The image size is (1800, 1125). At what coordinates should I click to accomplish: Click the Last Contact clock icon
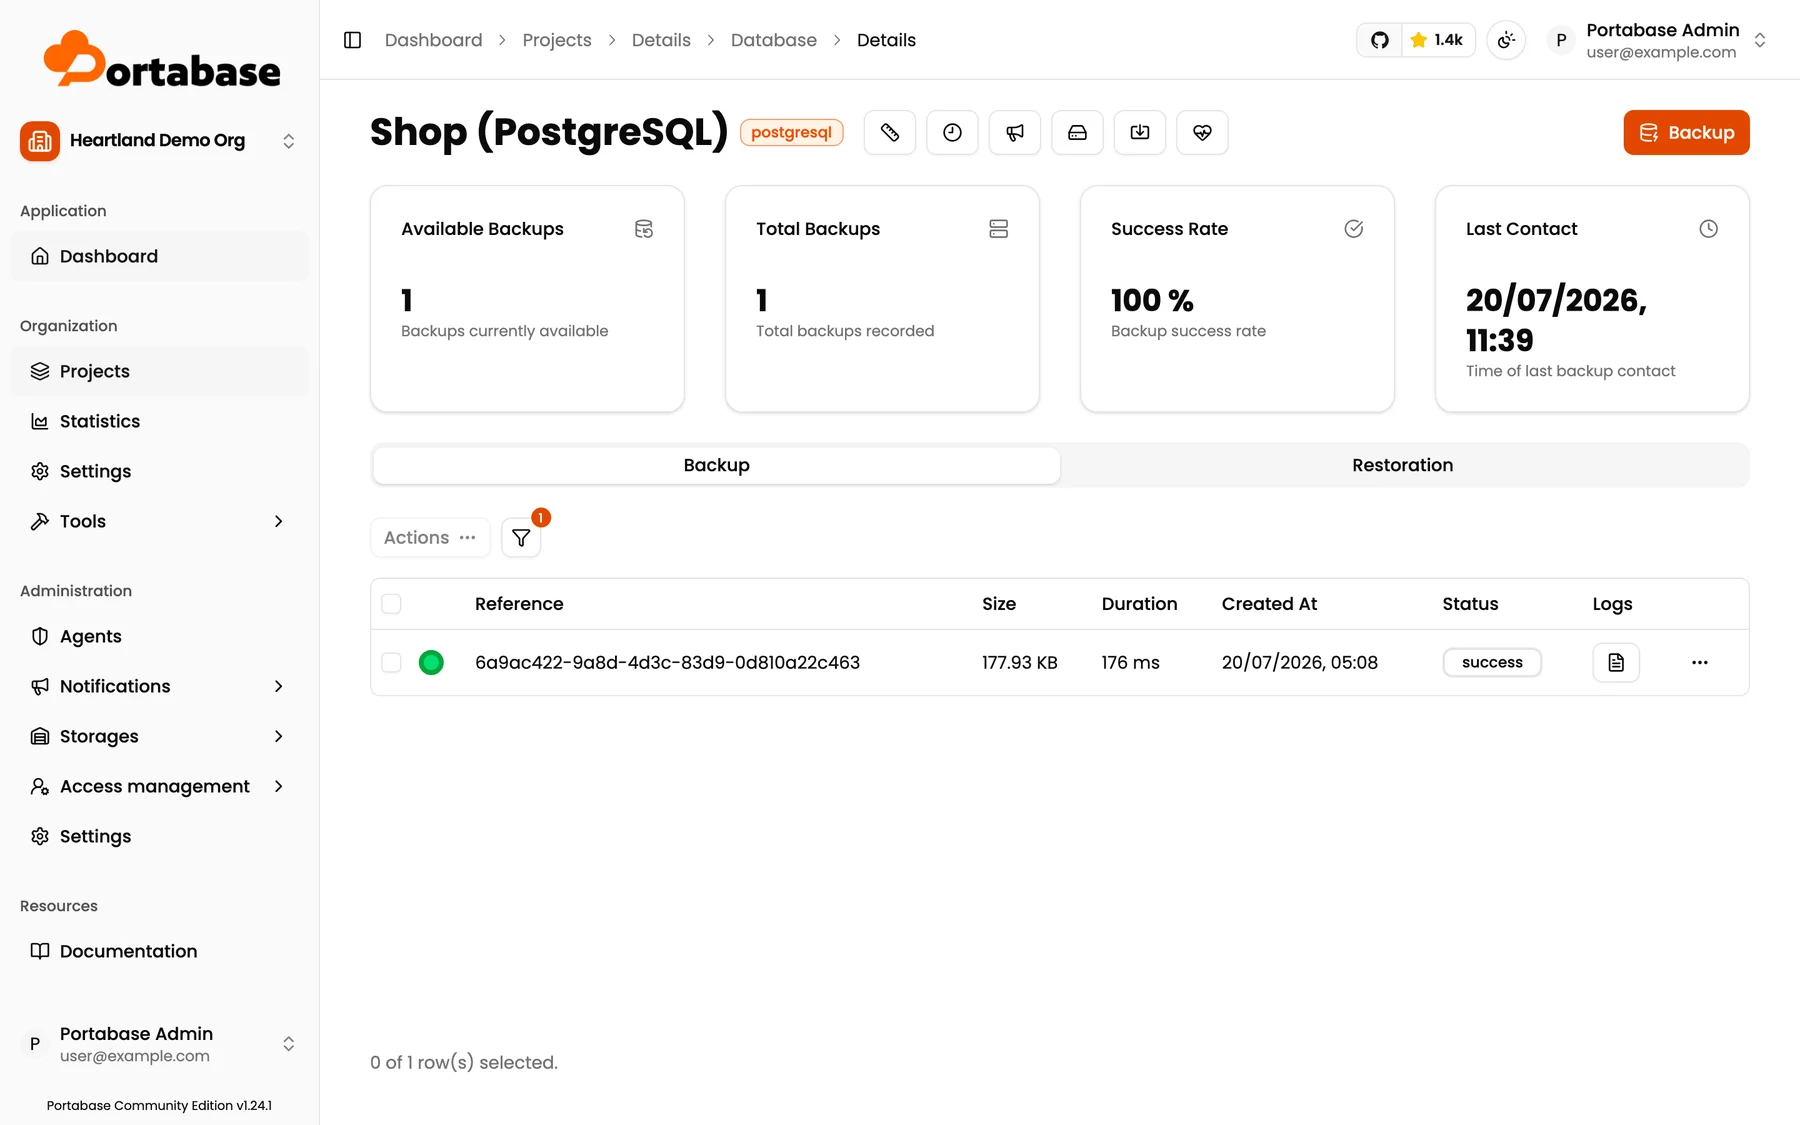pos(1708,229)
